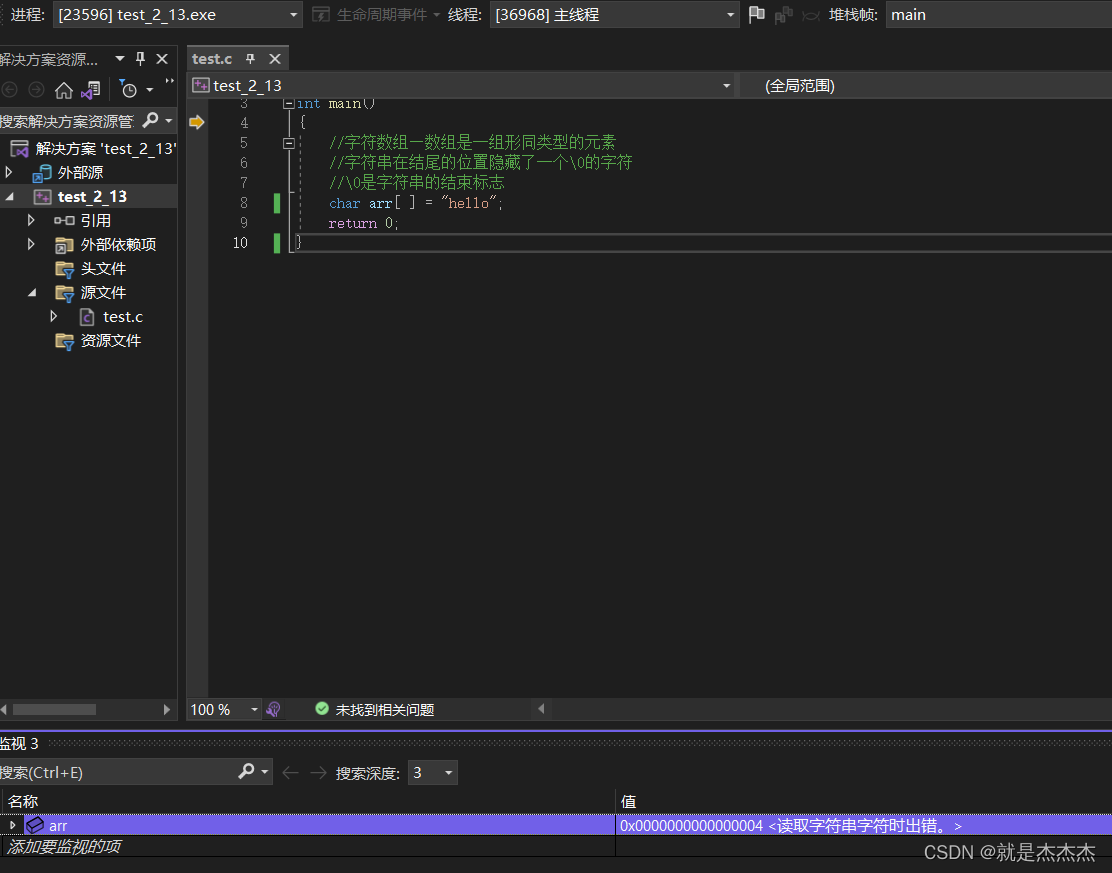Viewport: 1112px width, 873px height.
Task: Collapse the comment block outlining toggle on line 5
Action: [289, 143]
